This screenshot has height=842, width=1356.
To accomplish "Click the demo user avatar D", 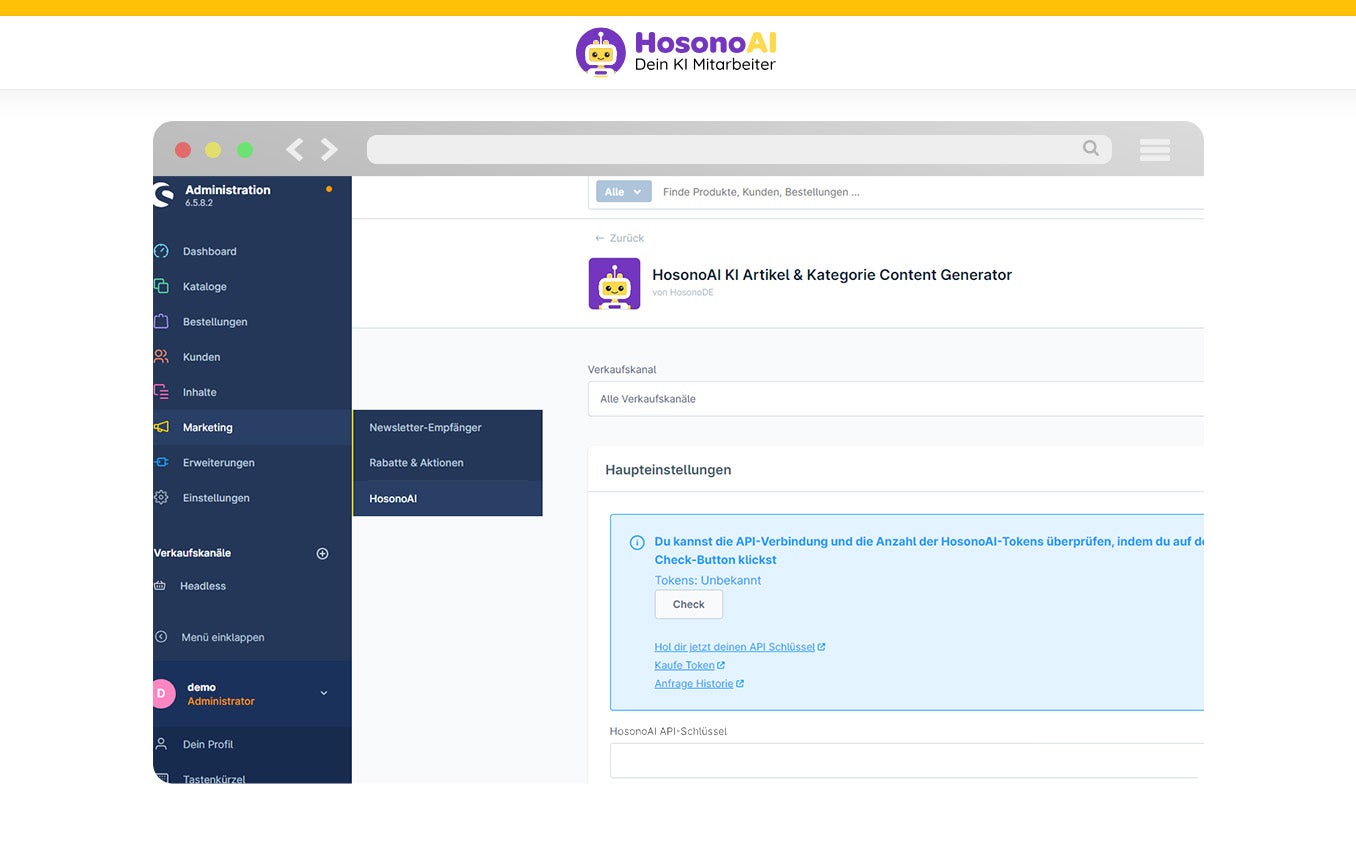I will pyautogui.click(x=163, y=693).
